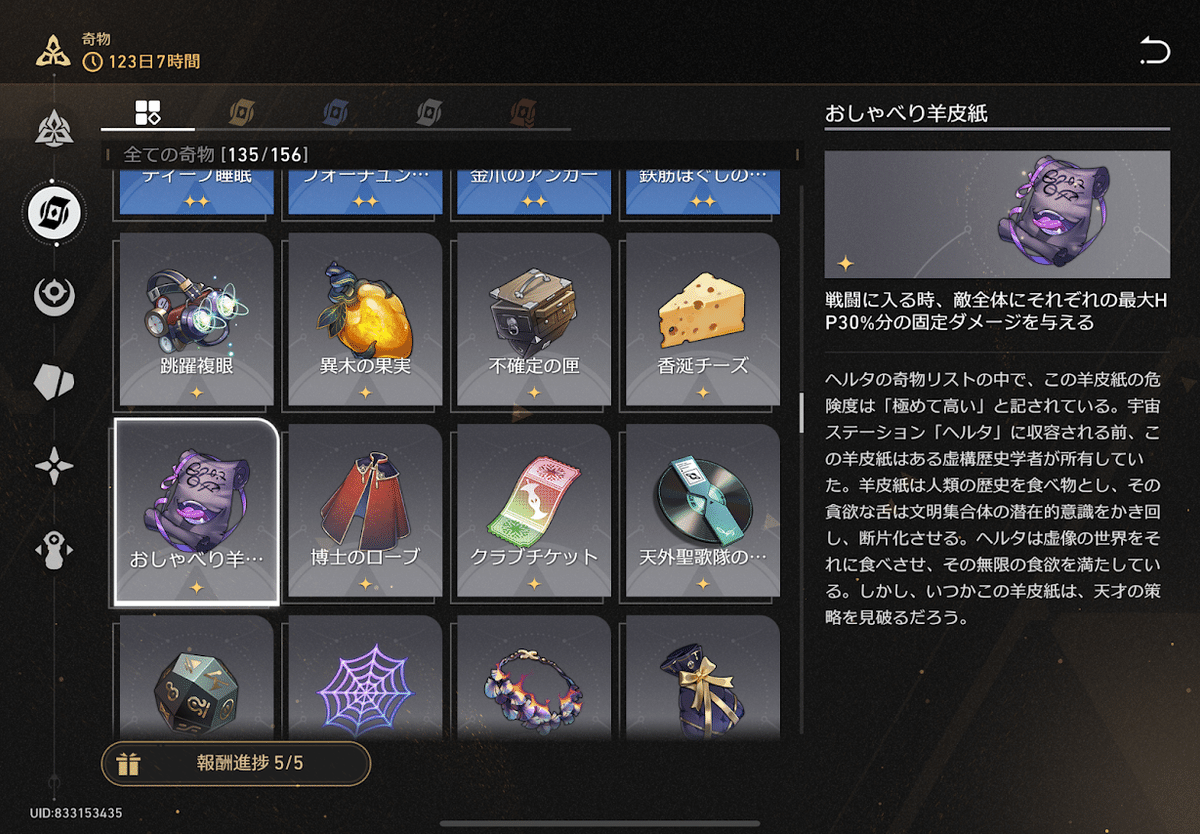
Task: Click the gift box reward icon
Action: (128, 764)
